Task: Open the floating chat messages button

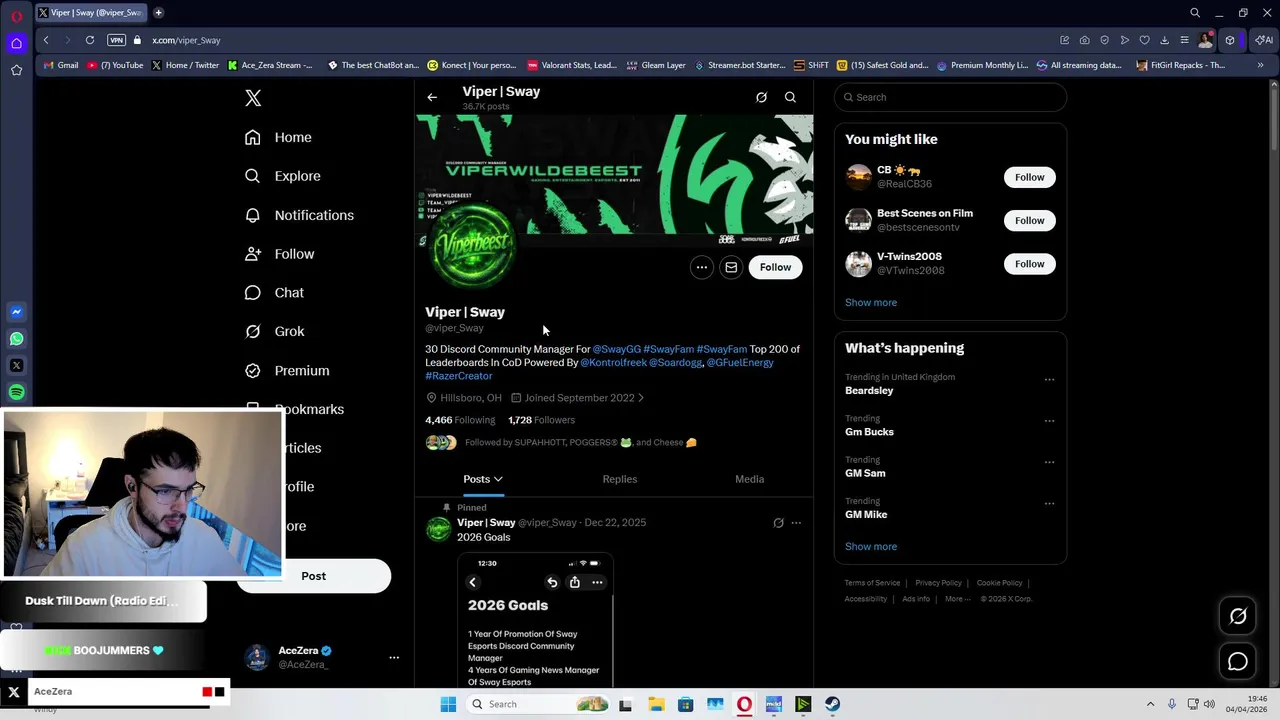Action: click(x=1238, y=661)
